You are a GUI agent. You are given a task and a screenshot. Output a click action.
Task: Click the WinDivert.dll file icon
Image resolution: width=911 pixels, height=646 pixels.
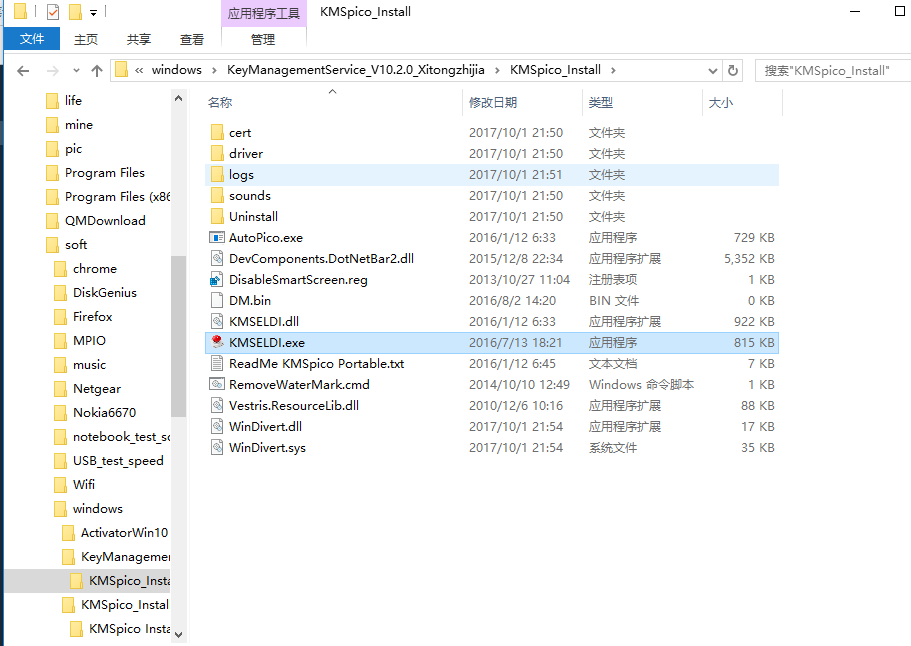click(x=217, y=426)
